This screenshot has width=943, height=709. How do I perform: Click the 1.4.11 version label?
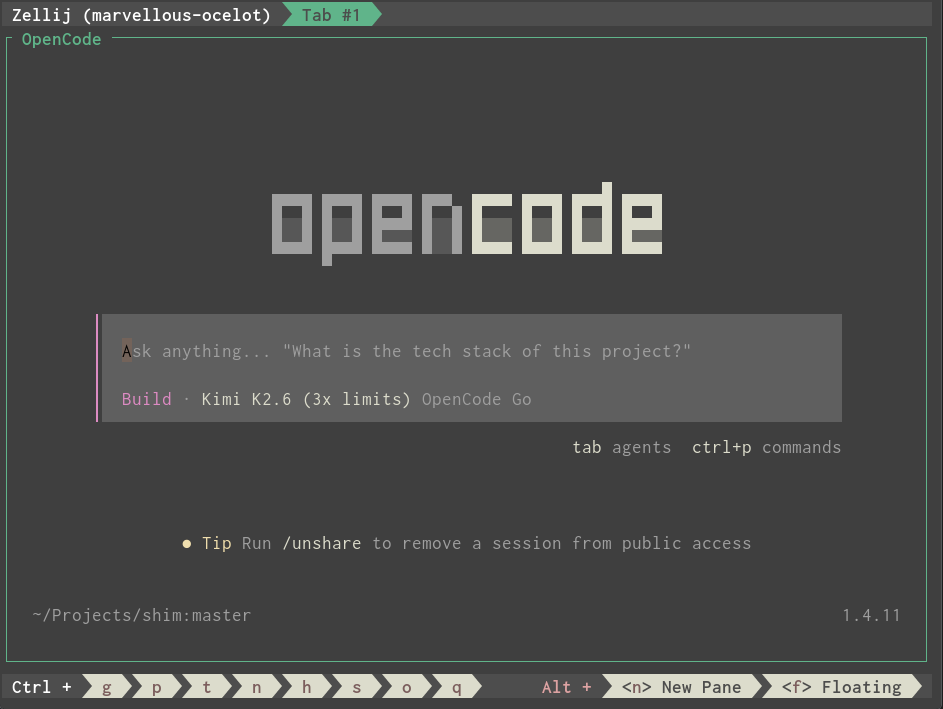click(871, 615)
